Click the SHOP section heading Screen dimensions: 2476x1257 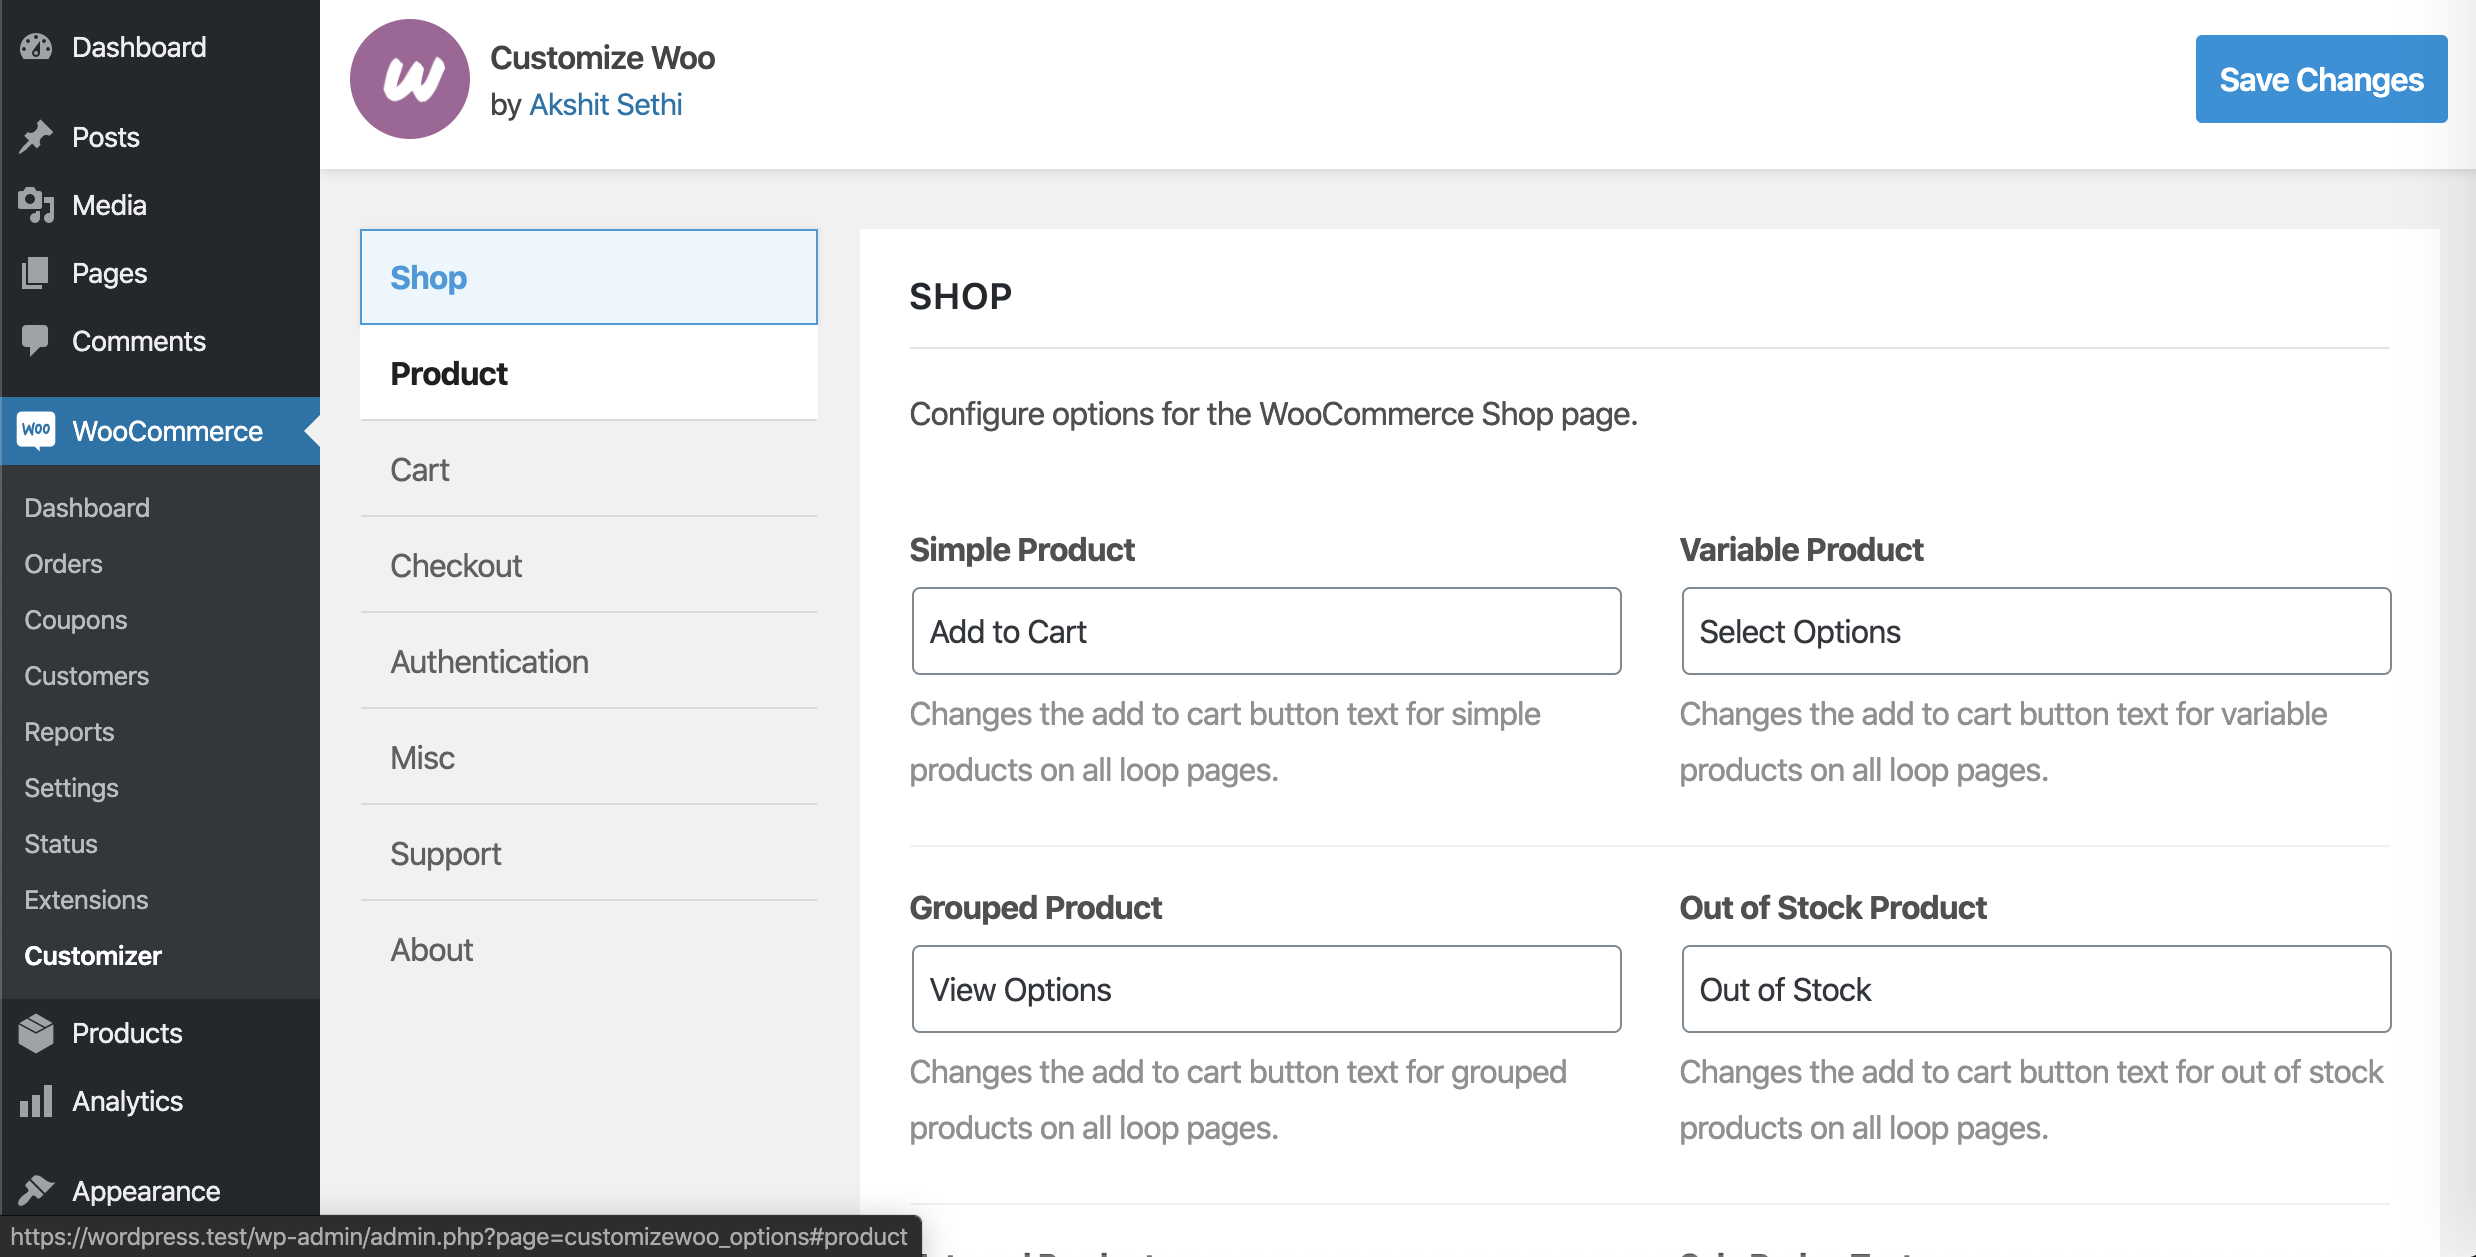961,297
